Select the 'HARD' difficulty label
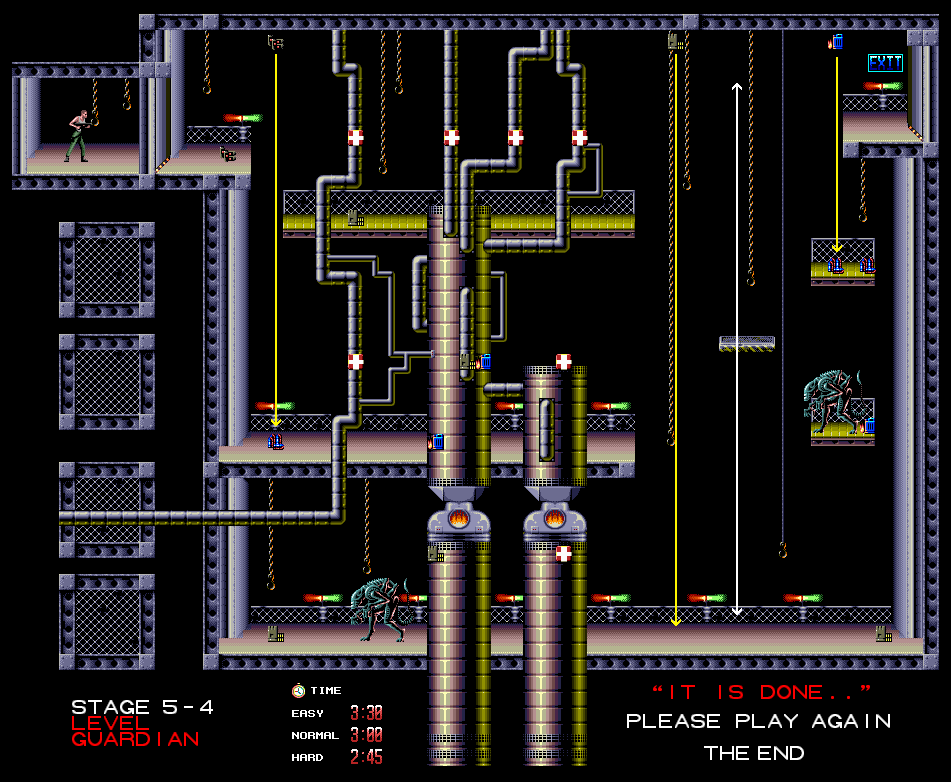This screenshot has height=782, width=951. tap(307, 757)
